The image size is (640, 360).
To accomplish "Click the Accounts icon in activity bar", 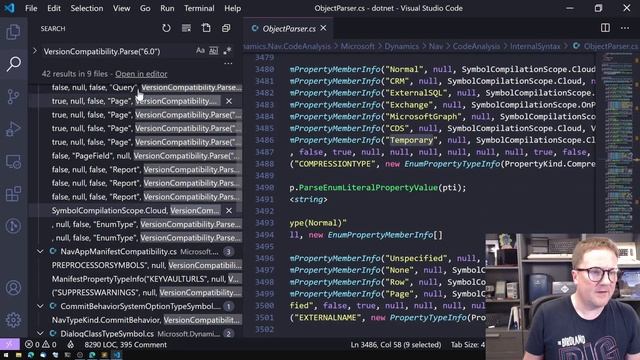I will tap(13, 288).
